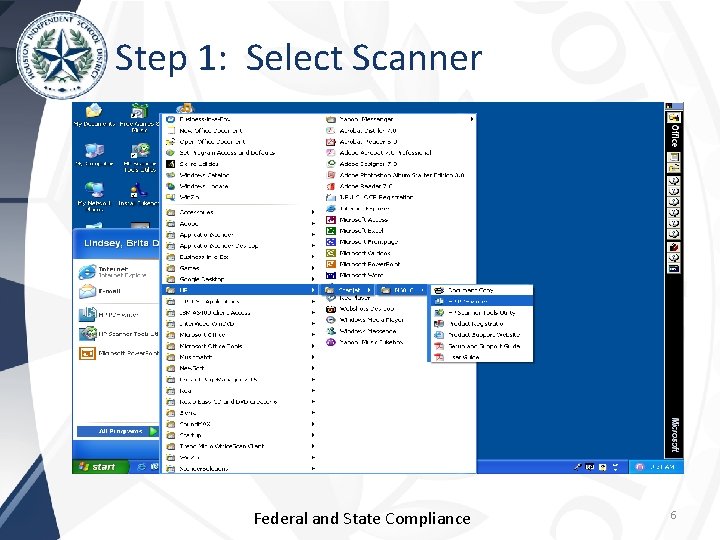This screenshot has height=540, width=720.
Task: Launch Adobe Designer 7.0
Action: (362, 163)
